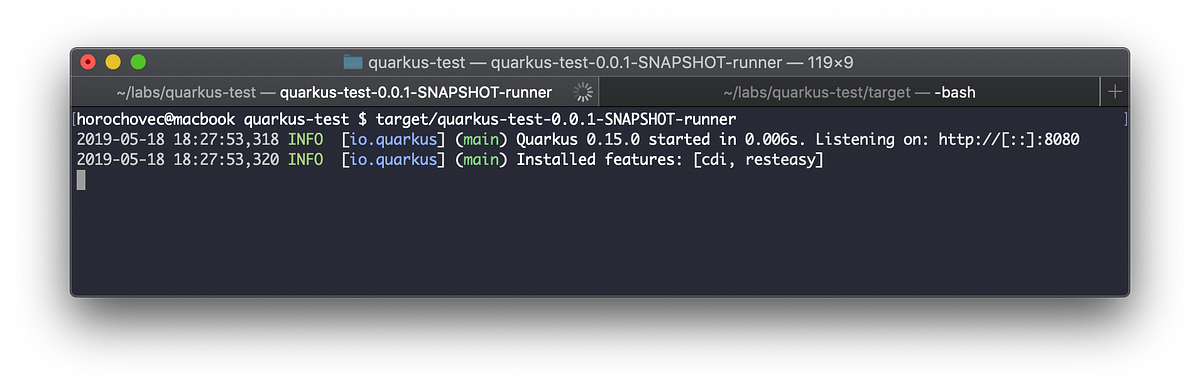Click the right bracket mark at prompt line end
Screen dimensions: 1200x390
pos(1125,119)
